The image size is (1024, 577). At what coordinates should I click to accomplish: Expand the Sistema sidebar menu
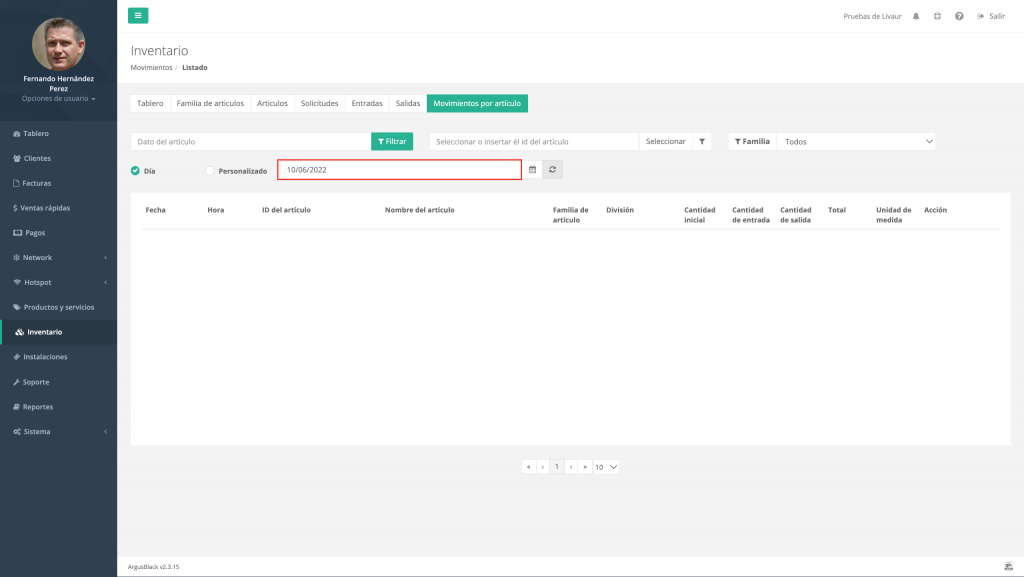click(59, 431)
